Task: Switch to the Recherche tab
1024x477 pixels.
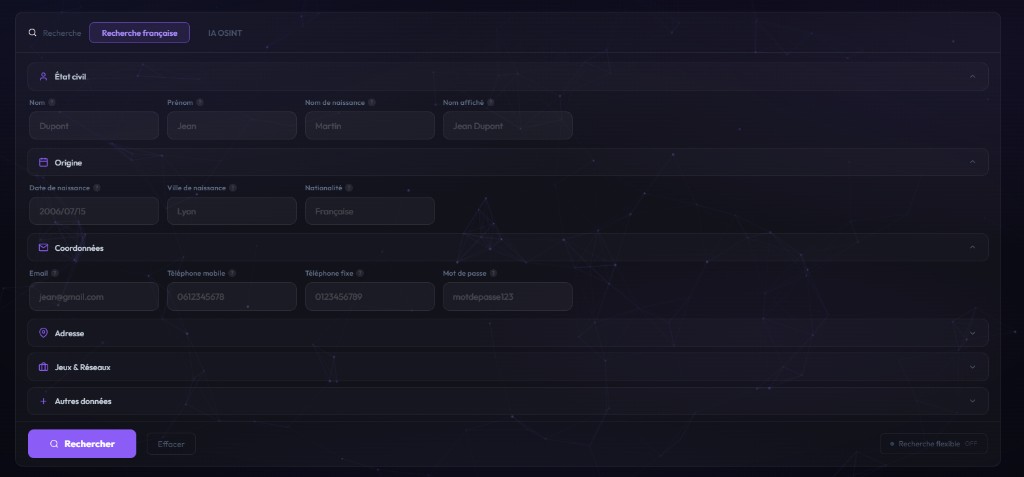Action: [x=62, y=33]
